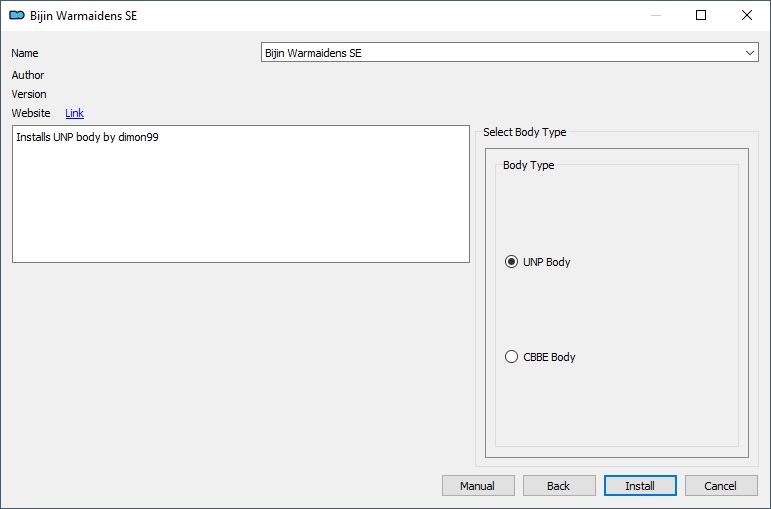This screenshot has height=509, width=771.
Task: Click the Website label
Action: point(31,113)
